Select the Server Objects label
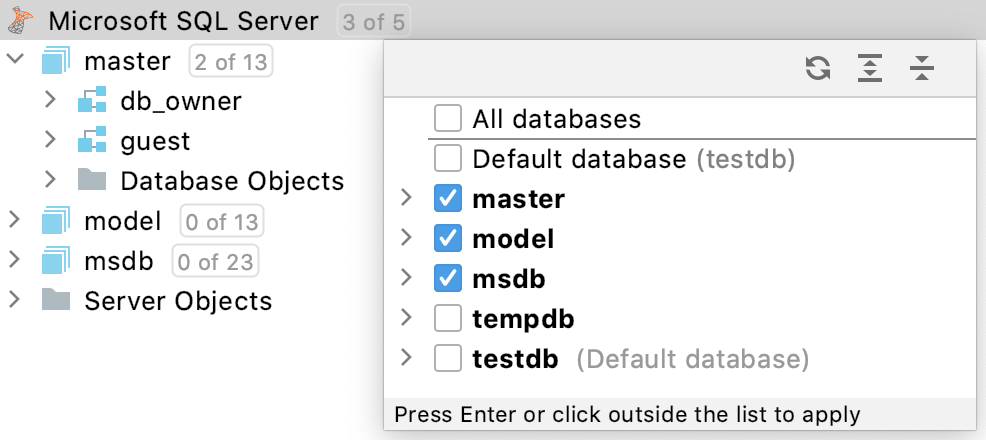986x440 pixels. click(x=178, y=301)
